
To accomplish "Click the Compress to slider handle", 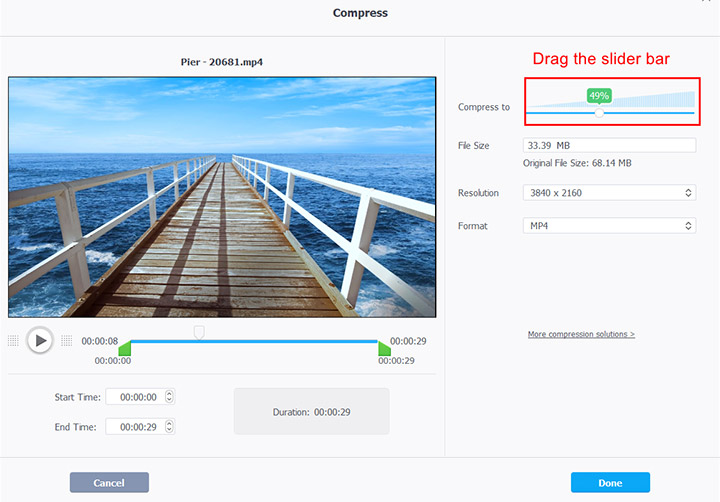I will 599,113.
